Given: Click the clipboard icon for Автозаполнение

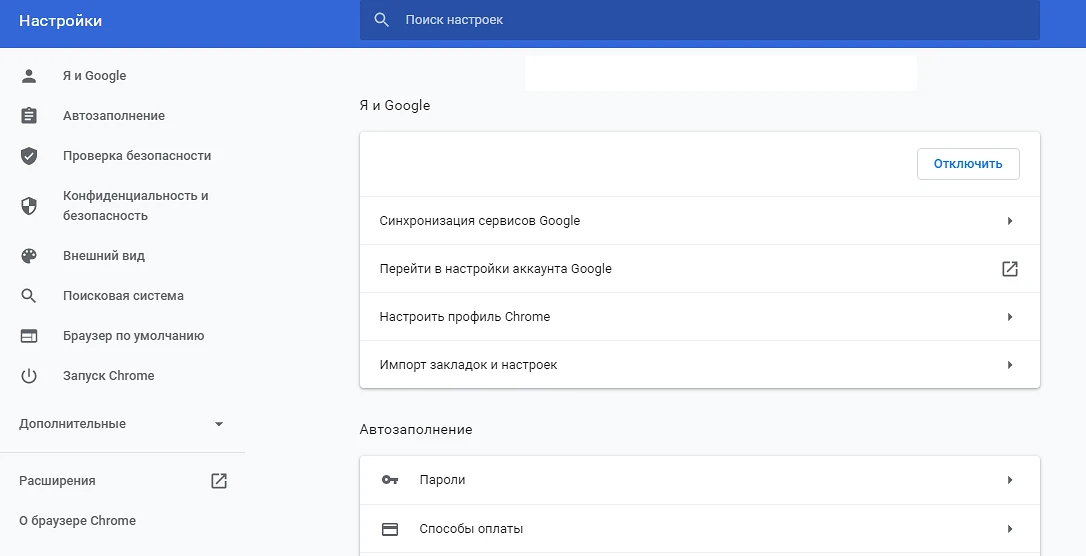Looking at the screenshot, I should tap(29, 116).
